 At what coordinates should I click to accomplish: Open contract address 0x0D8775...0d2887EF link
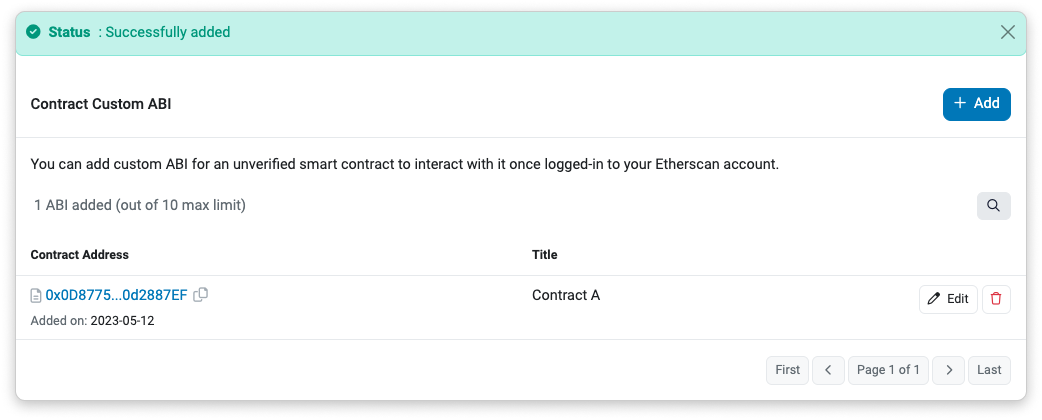116,295
